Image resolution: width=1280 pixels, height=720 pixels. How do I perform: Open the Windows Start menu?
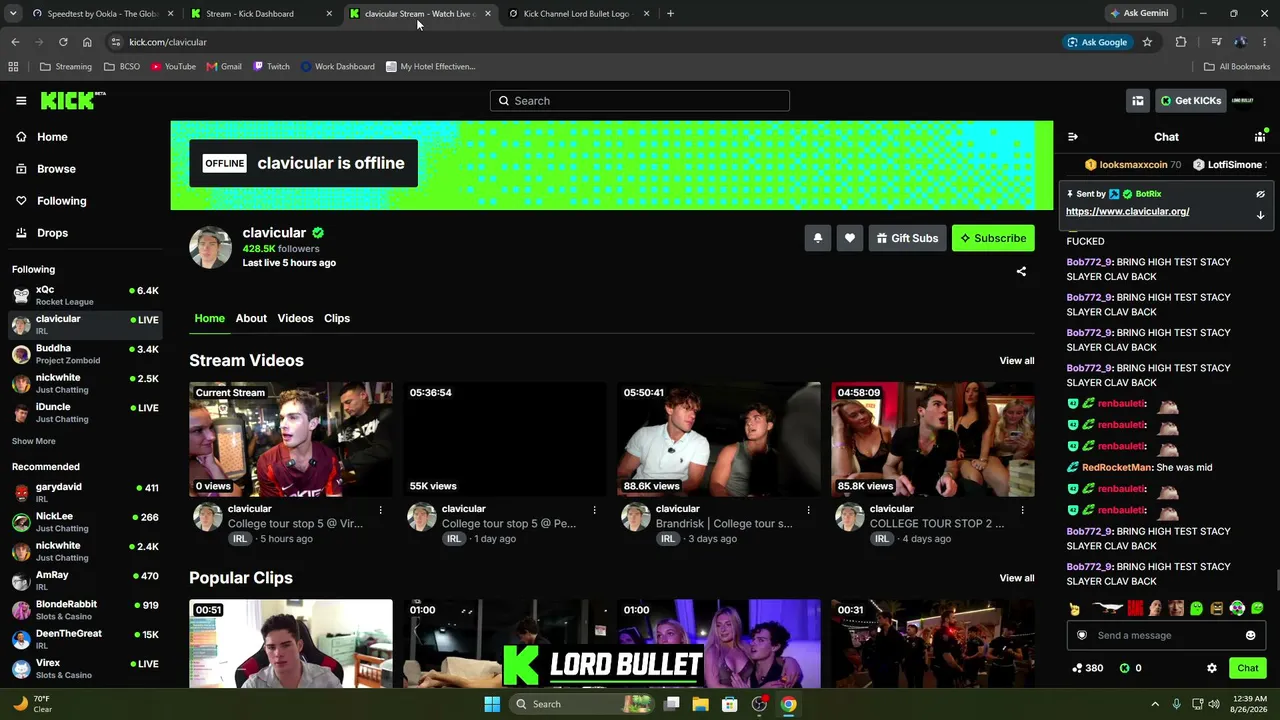[492, 704]
